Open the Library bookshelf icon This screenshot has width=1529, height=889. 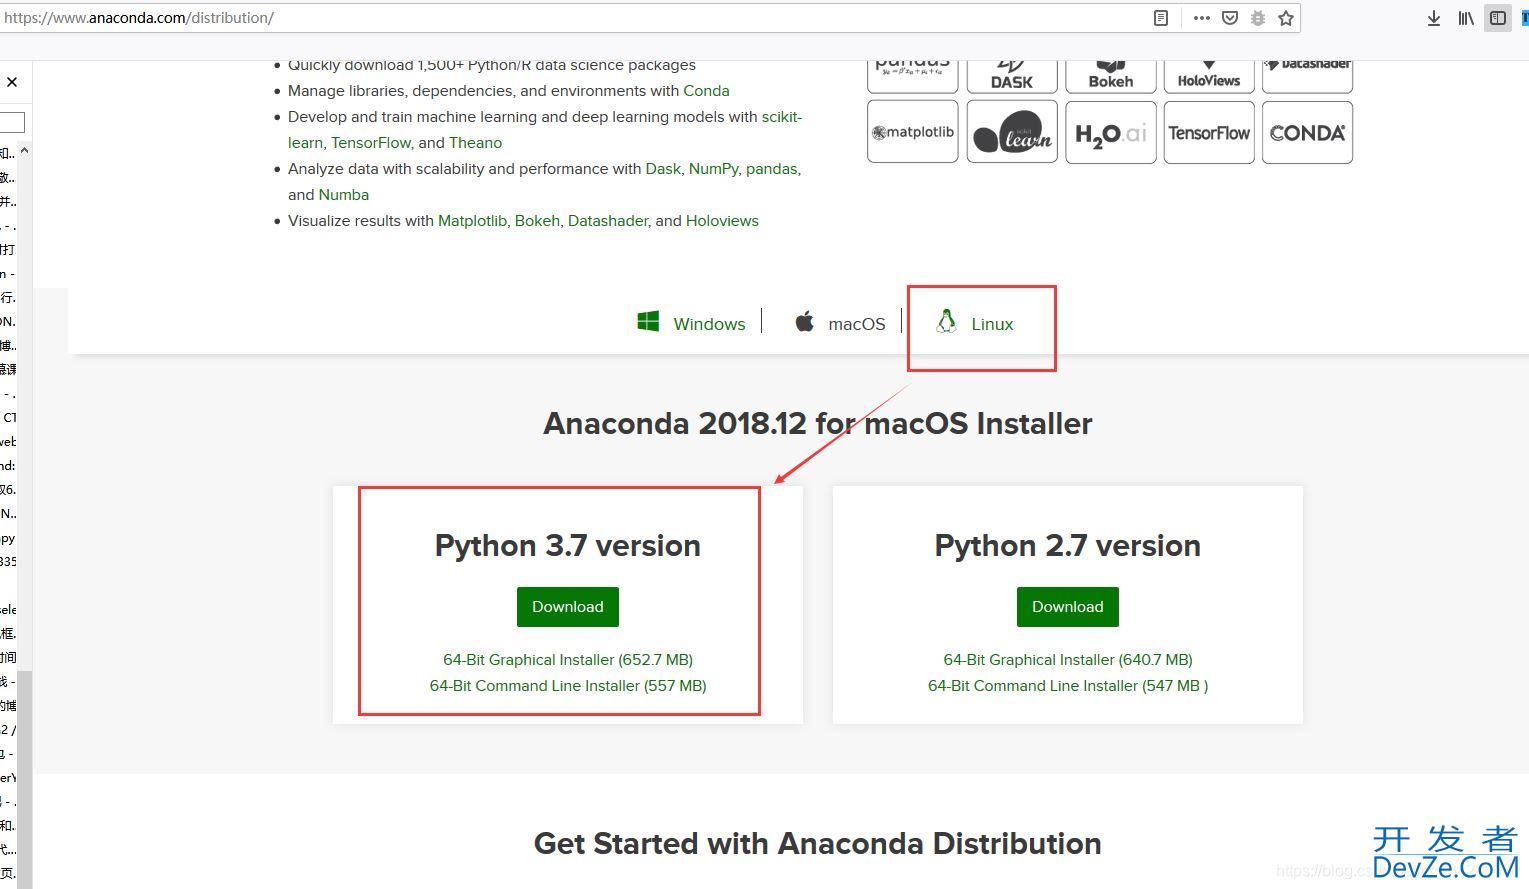coord(1466,18)
